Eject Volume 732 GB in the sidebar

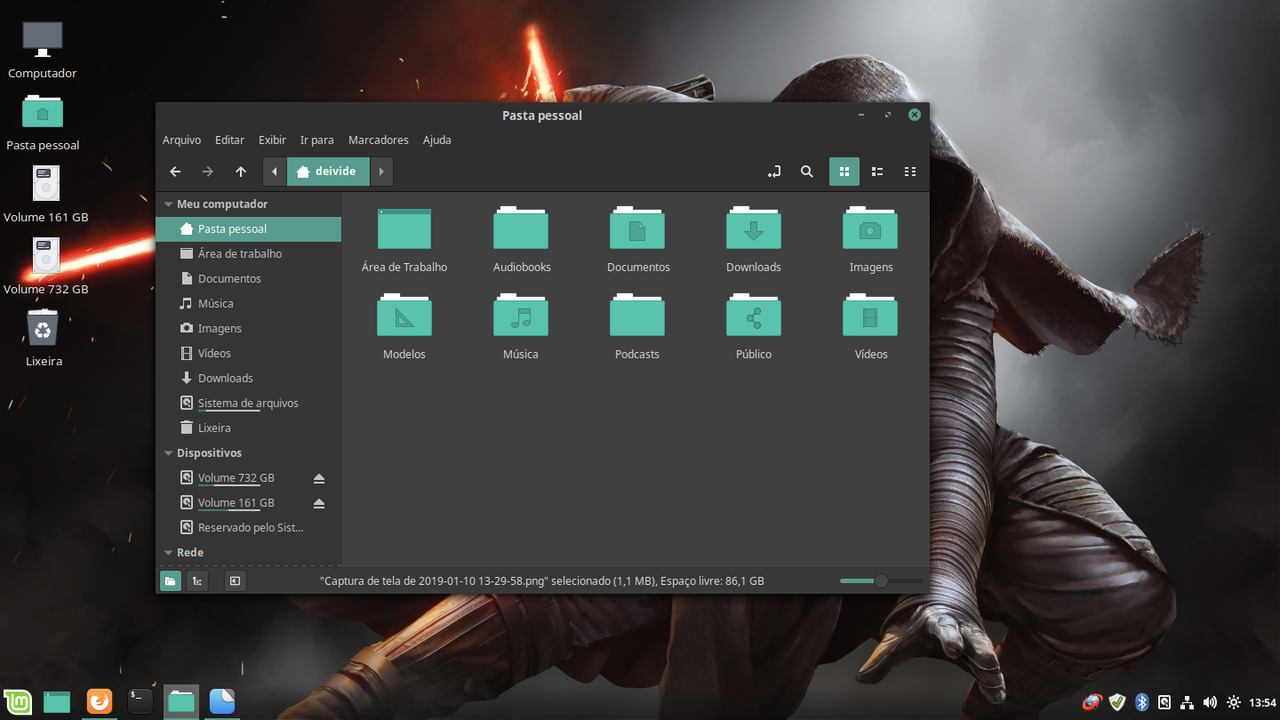click(319, 478)
